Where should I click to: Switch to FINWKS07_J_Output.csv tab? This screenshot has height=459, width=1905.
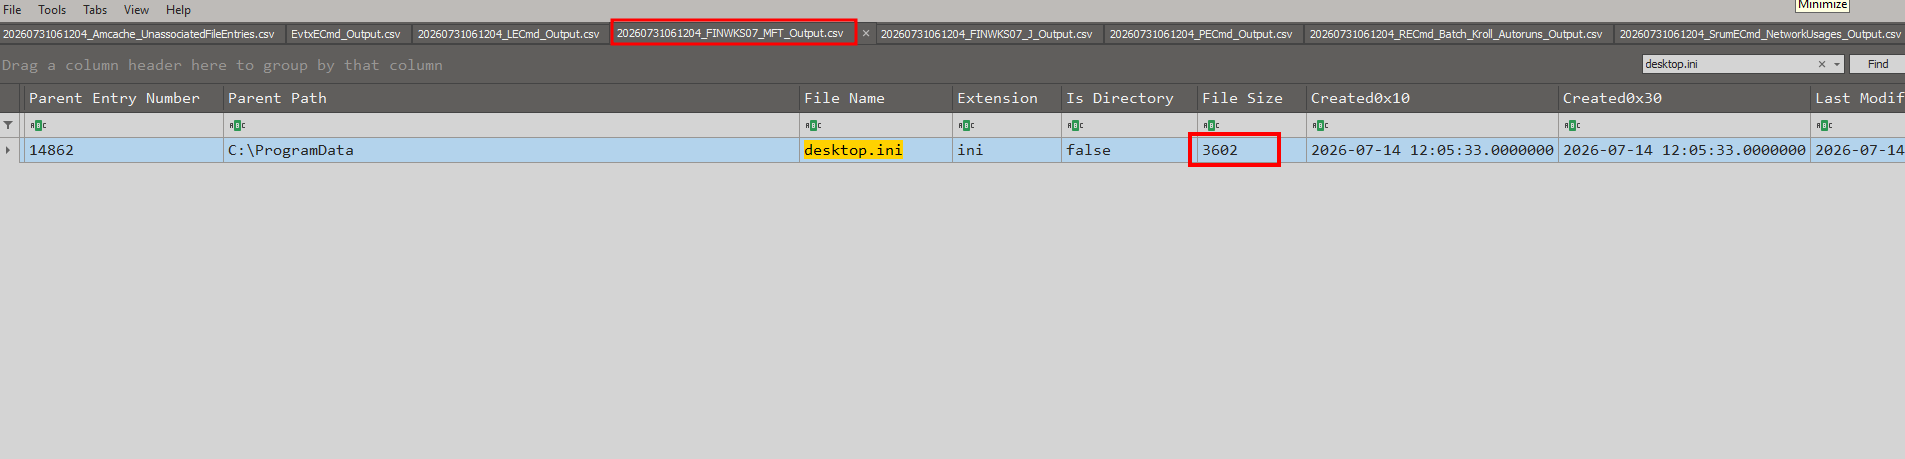[x=986, y=34]
